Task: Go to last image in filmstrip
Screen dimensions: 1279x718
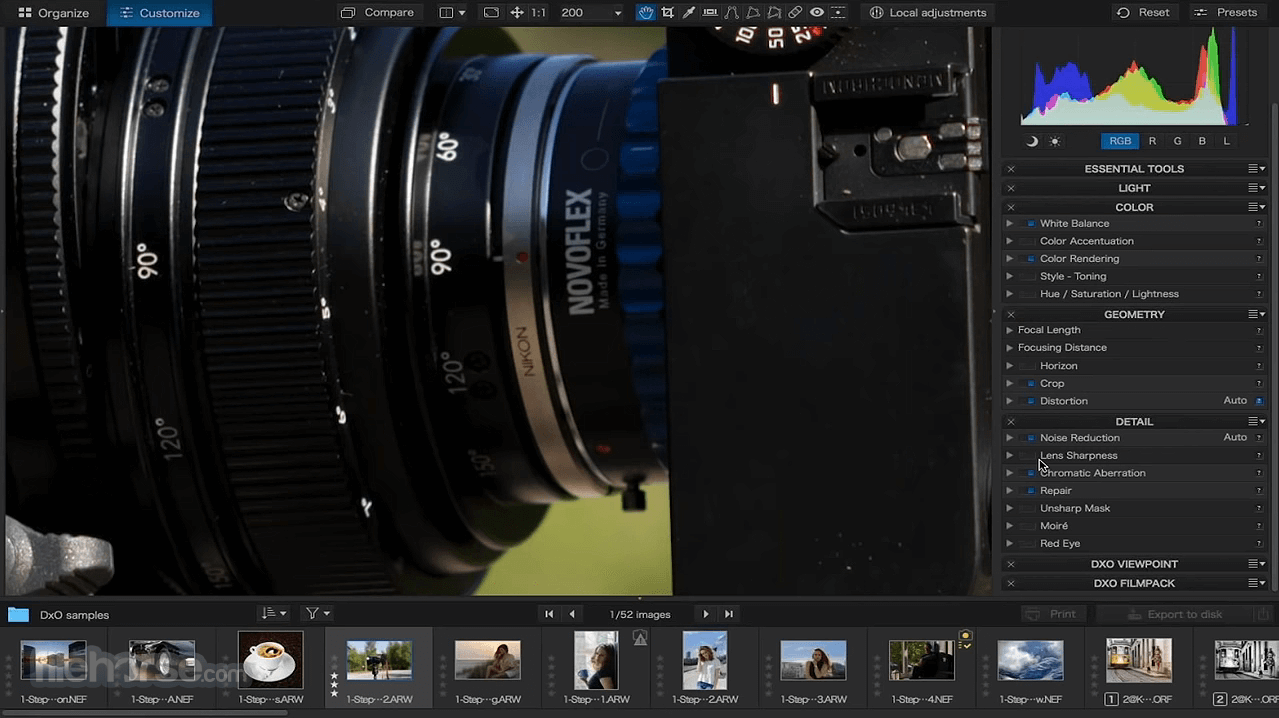Action: (729, 614)
